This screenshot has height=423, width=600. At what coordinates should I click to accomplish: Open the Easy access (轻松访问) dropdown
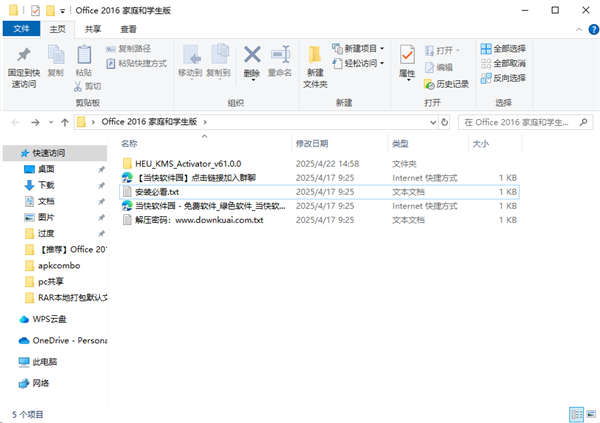pyautogui.click(x=382, y=63)
